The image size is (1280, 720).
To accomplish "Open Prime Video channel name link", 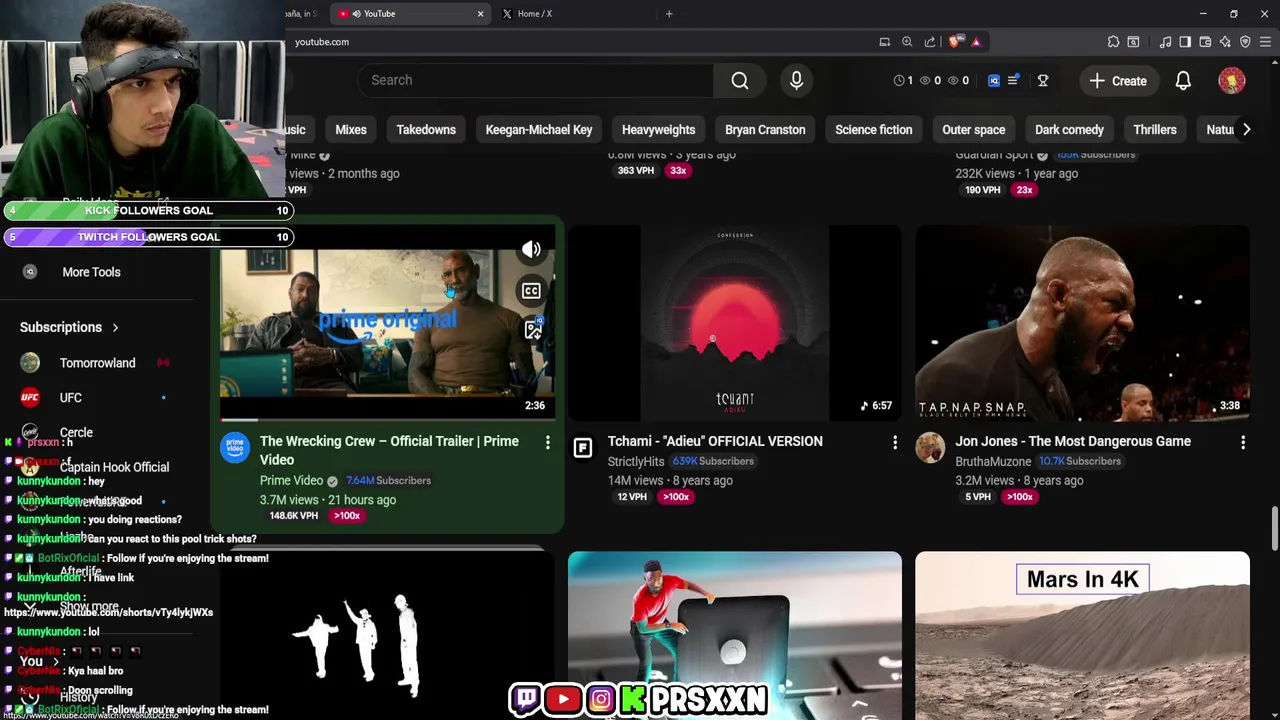I will coord(291,481).
